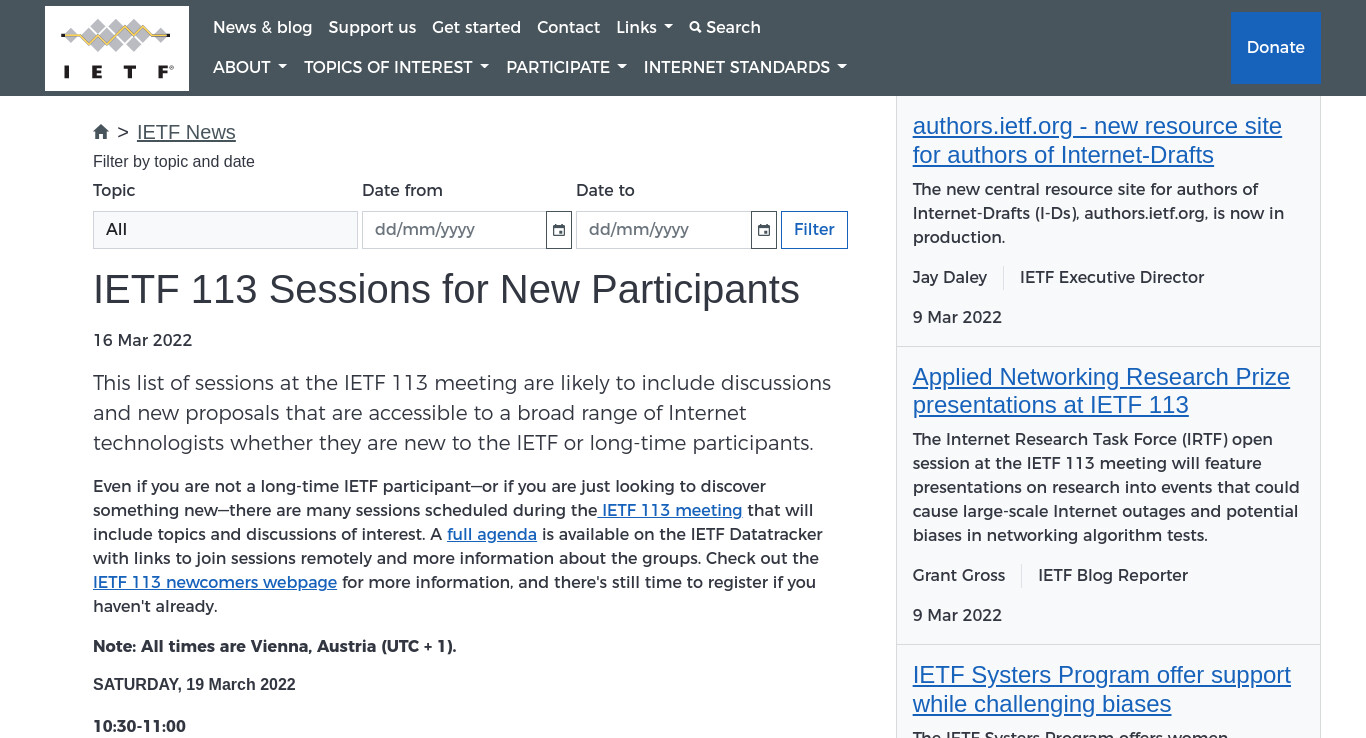Open the full agenda link
Image resolution: width=1366 pixels, height=738 pixels.
click(492, 534)
